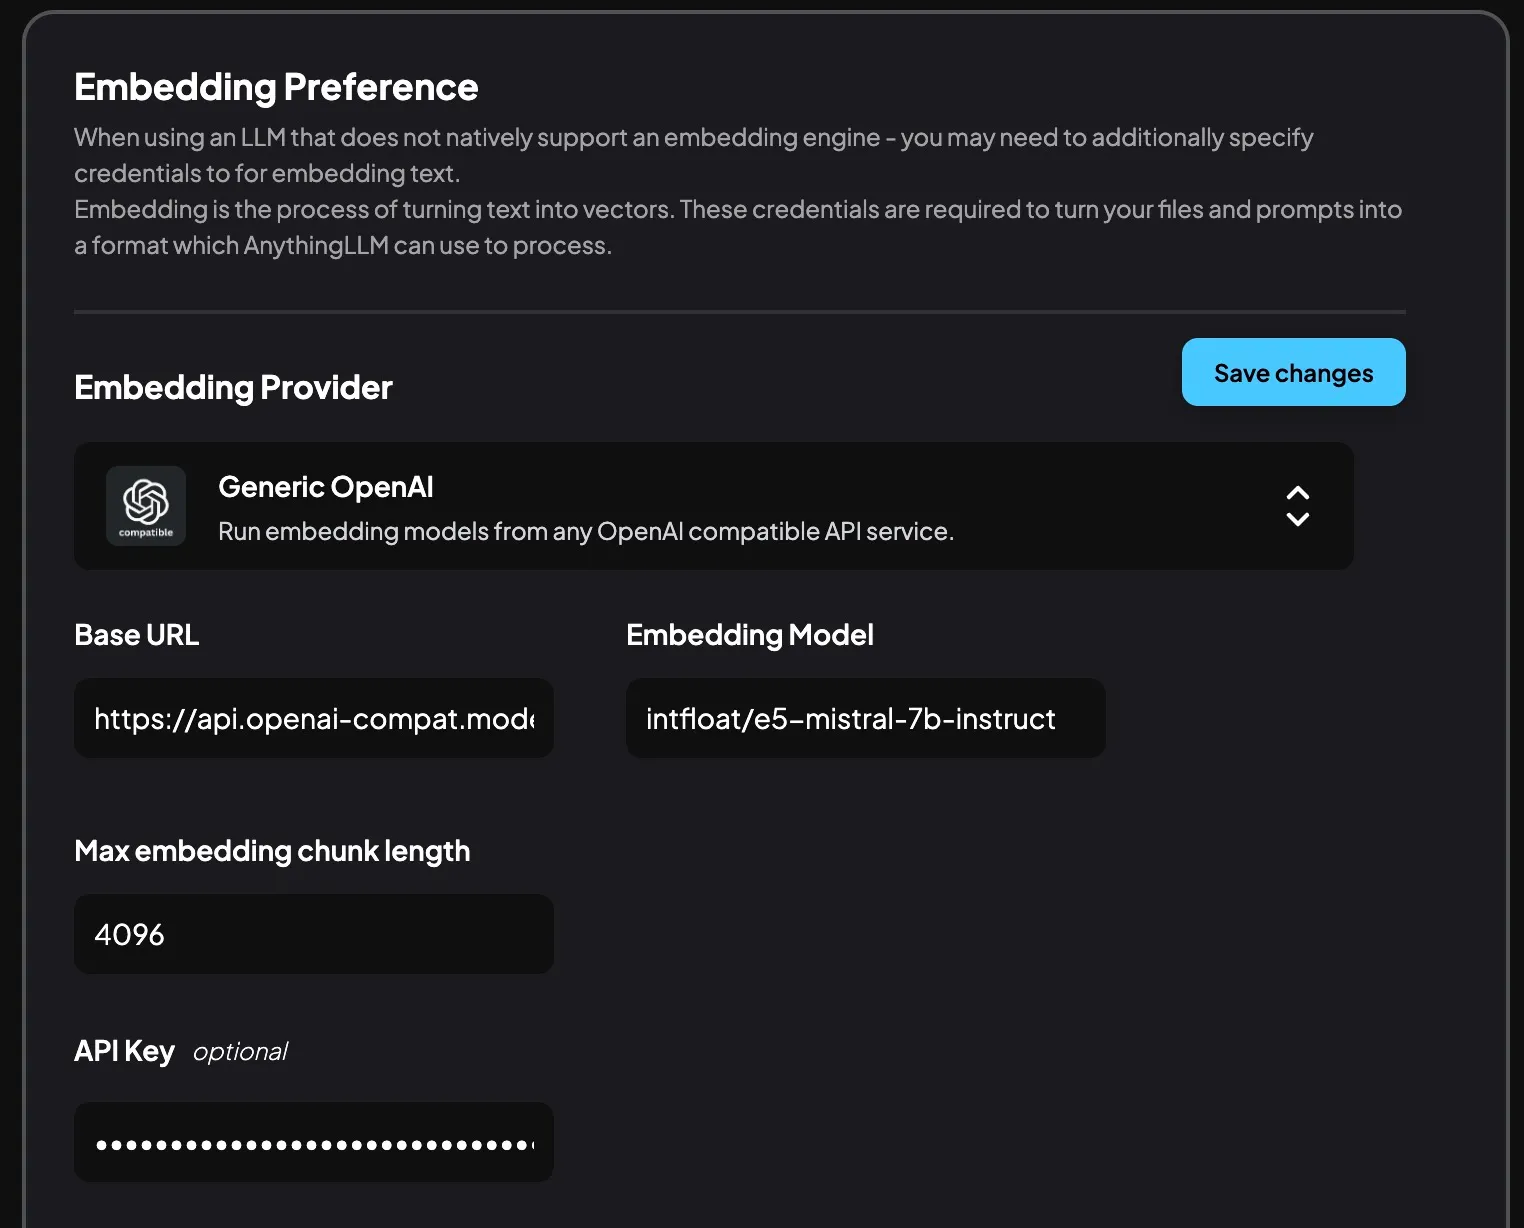Click the 4096 chunk length value

click(128, 934)
